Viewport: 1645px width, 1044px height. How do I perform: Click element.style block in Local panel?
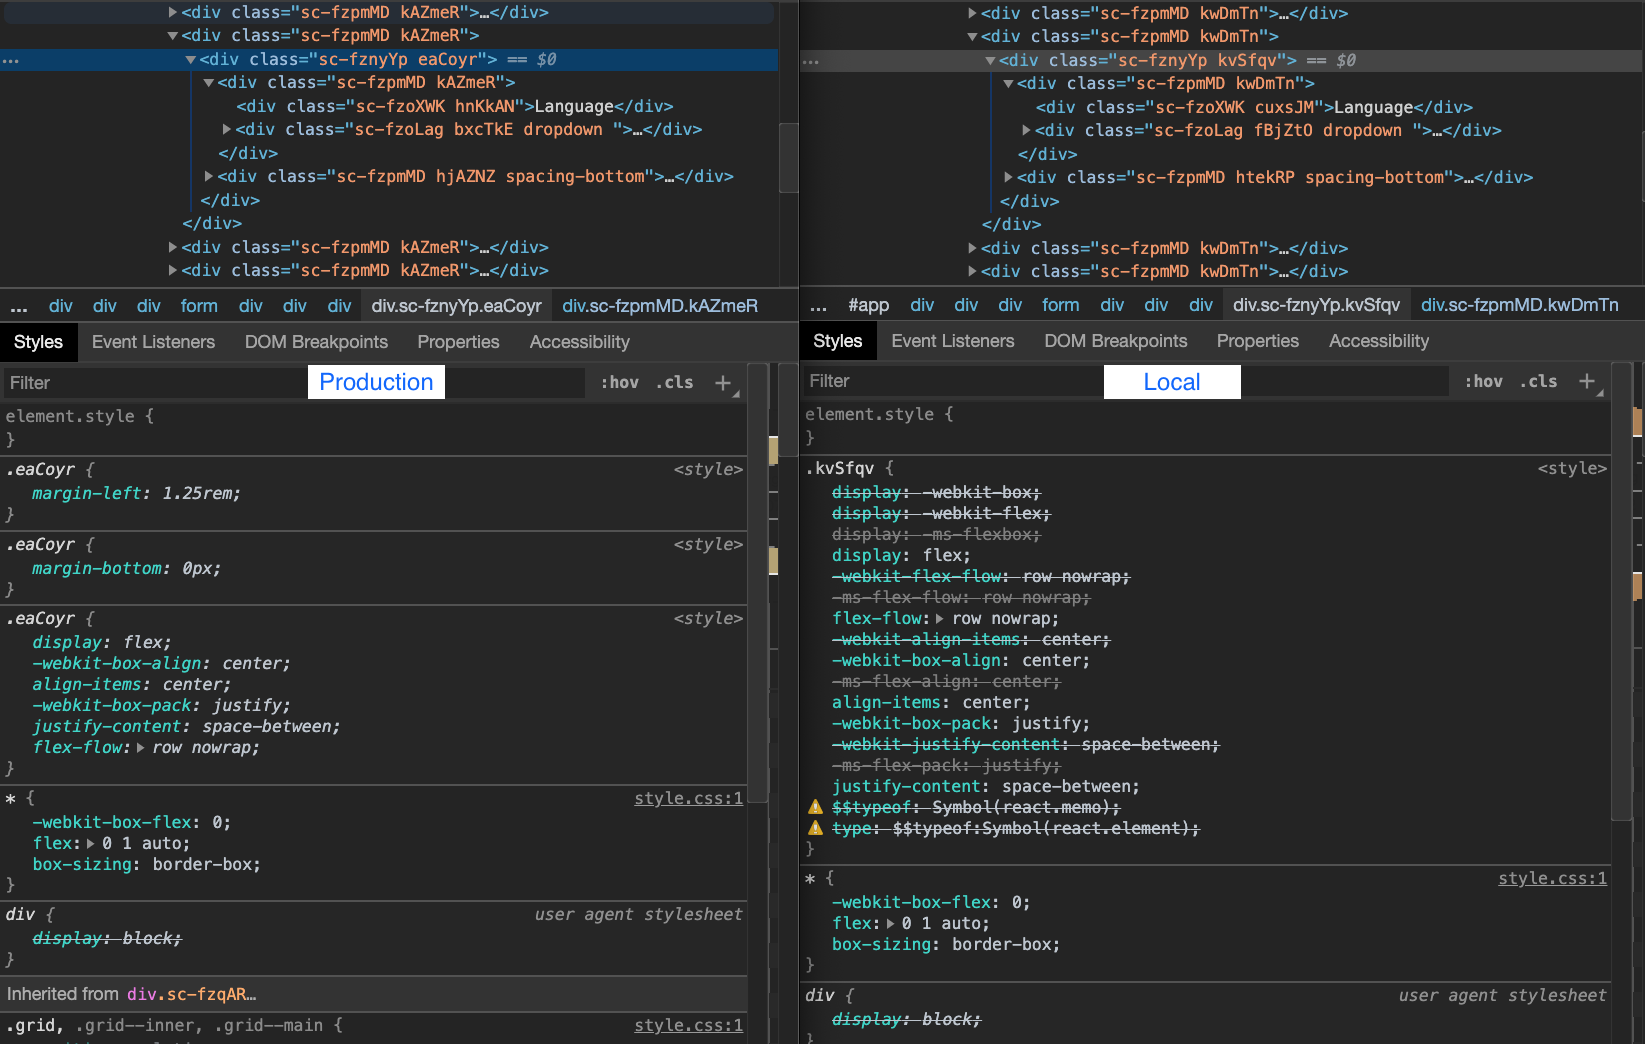point(1205,425)
